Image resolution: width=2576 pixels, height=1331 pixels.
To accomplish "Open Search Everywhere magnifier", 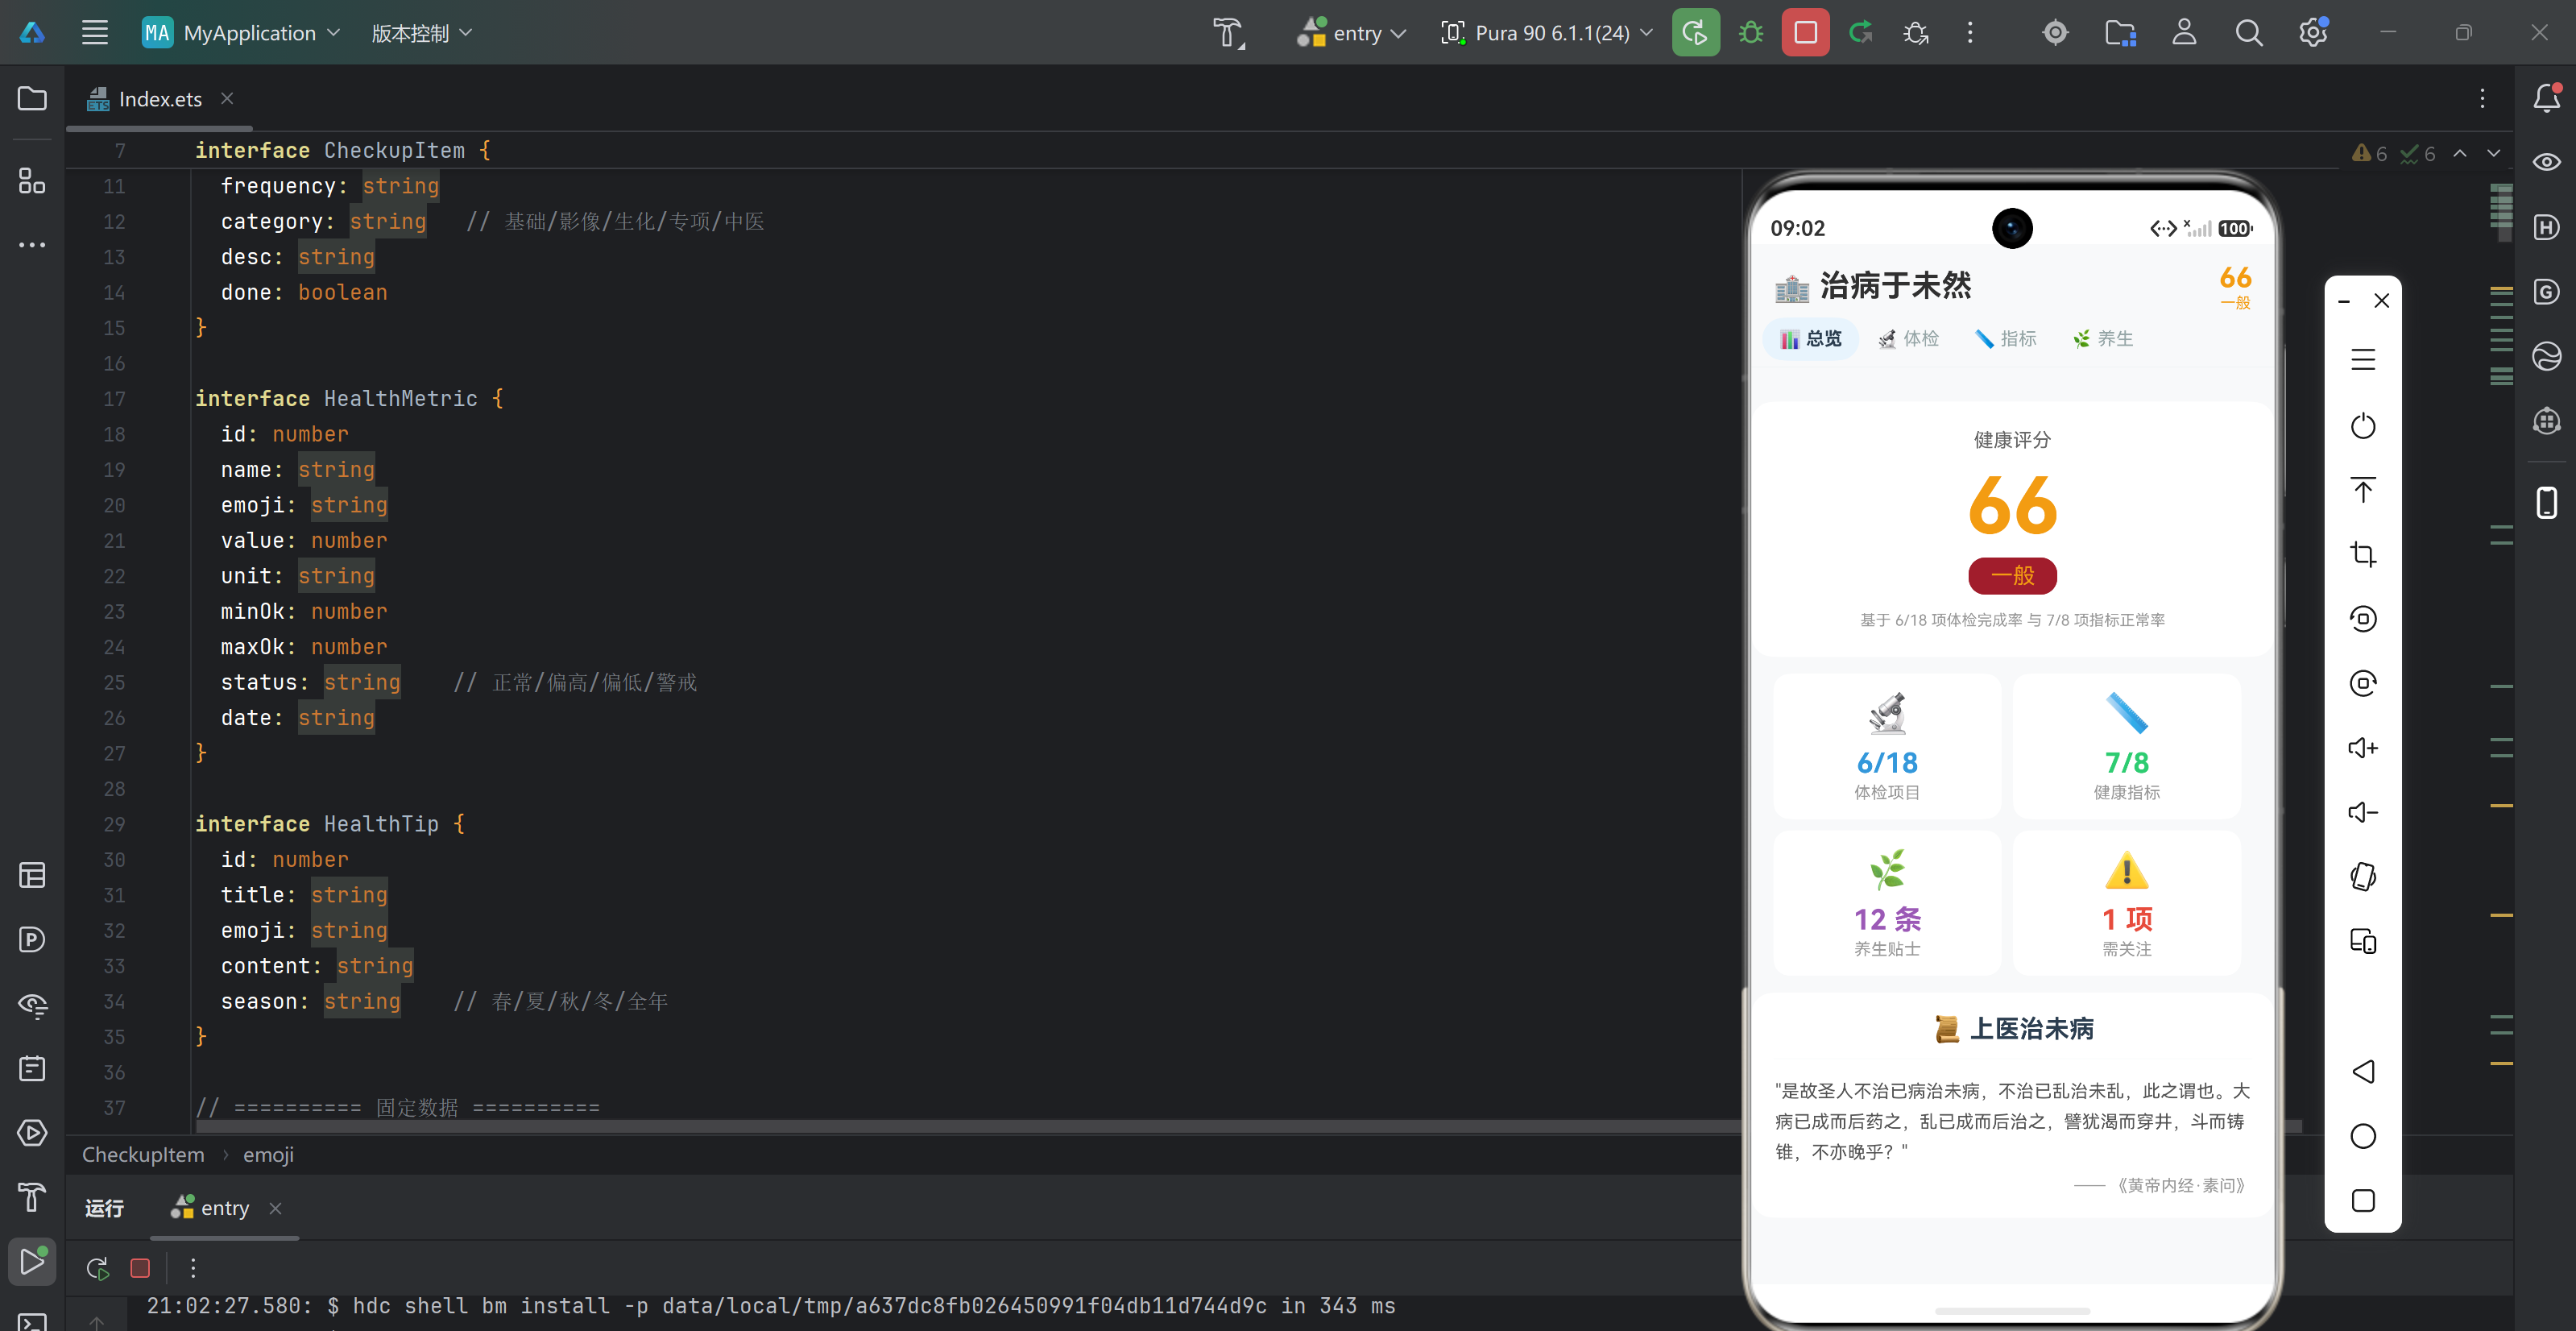I will click(2248, 33).
